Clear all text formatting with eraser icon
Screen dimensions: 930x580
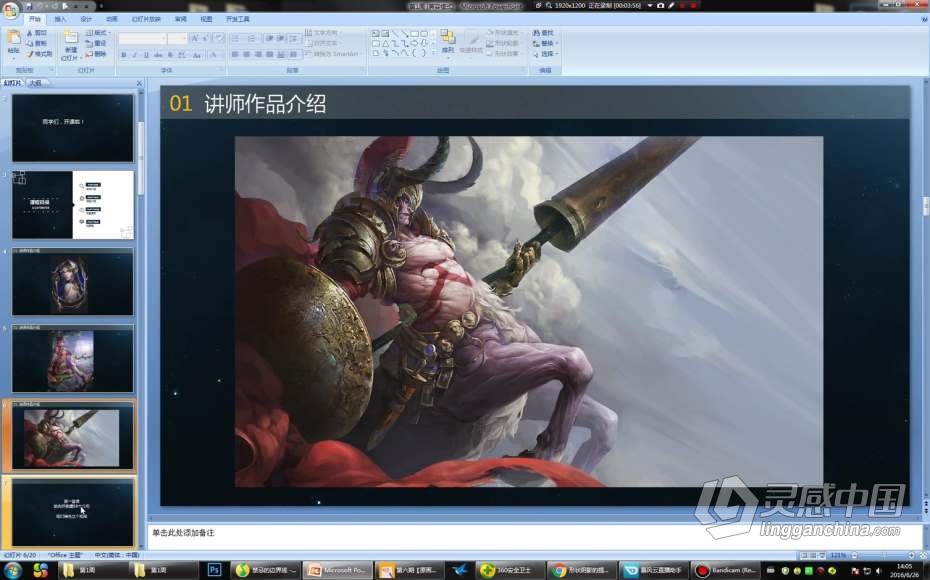click(218, 39)
